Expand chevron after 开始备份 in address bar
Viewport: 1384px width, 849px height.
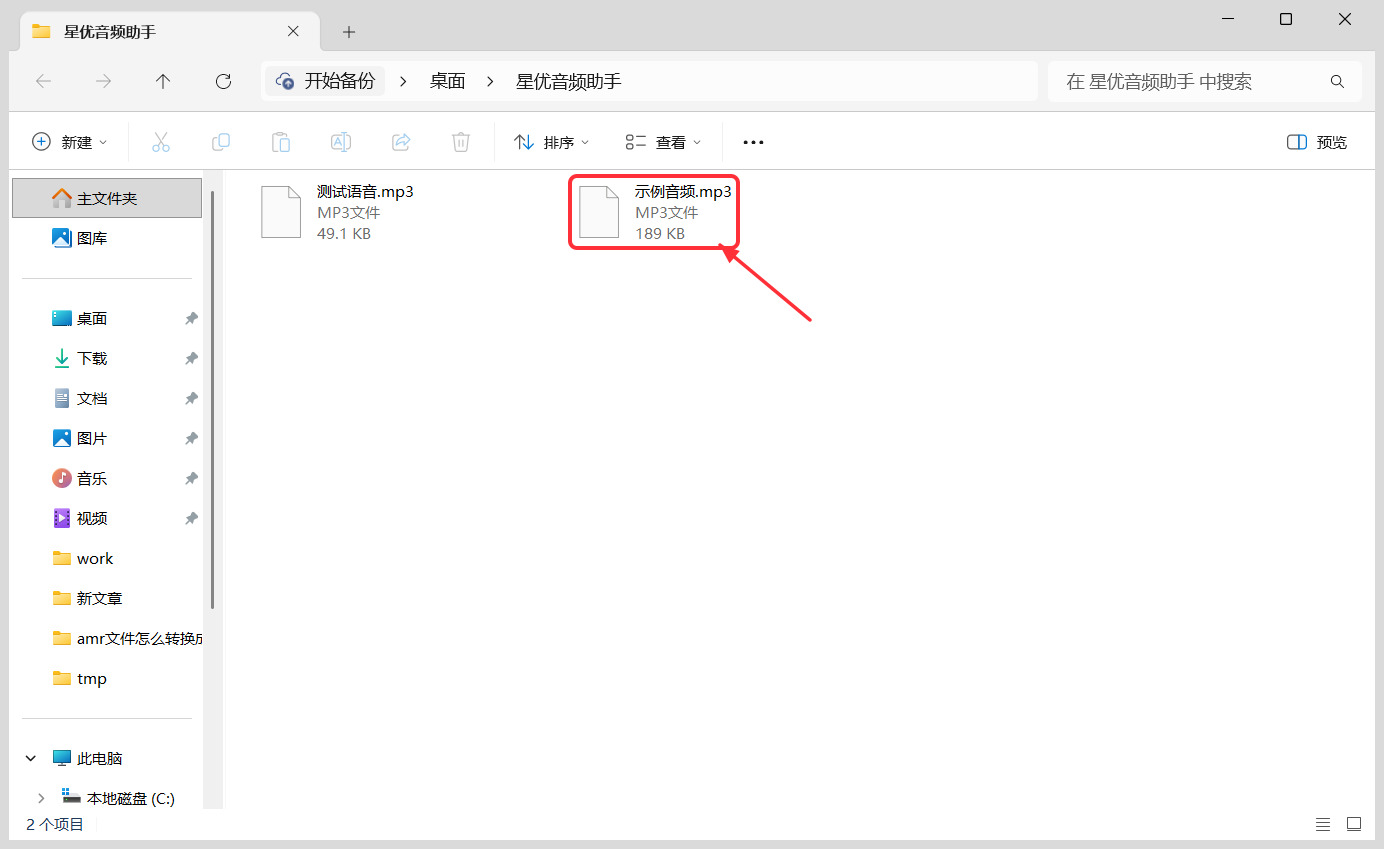tap(403, 82)
